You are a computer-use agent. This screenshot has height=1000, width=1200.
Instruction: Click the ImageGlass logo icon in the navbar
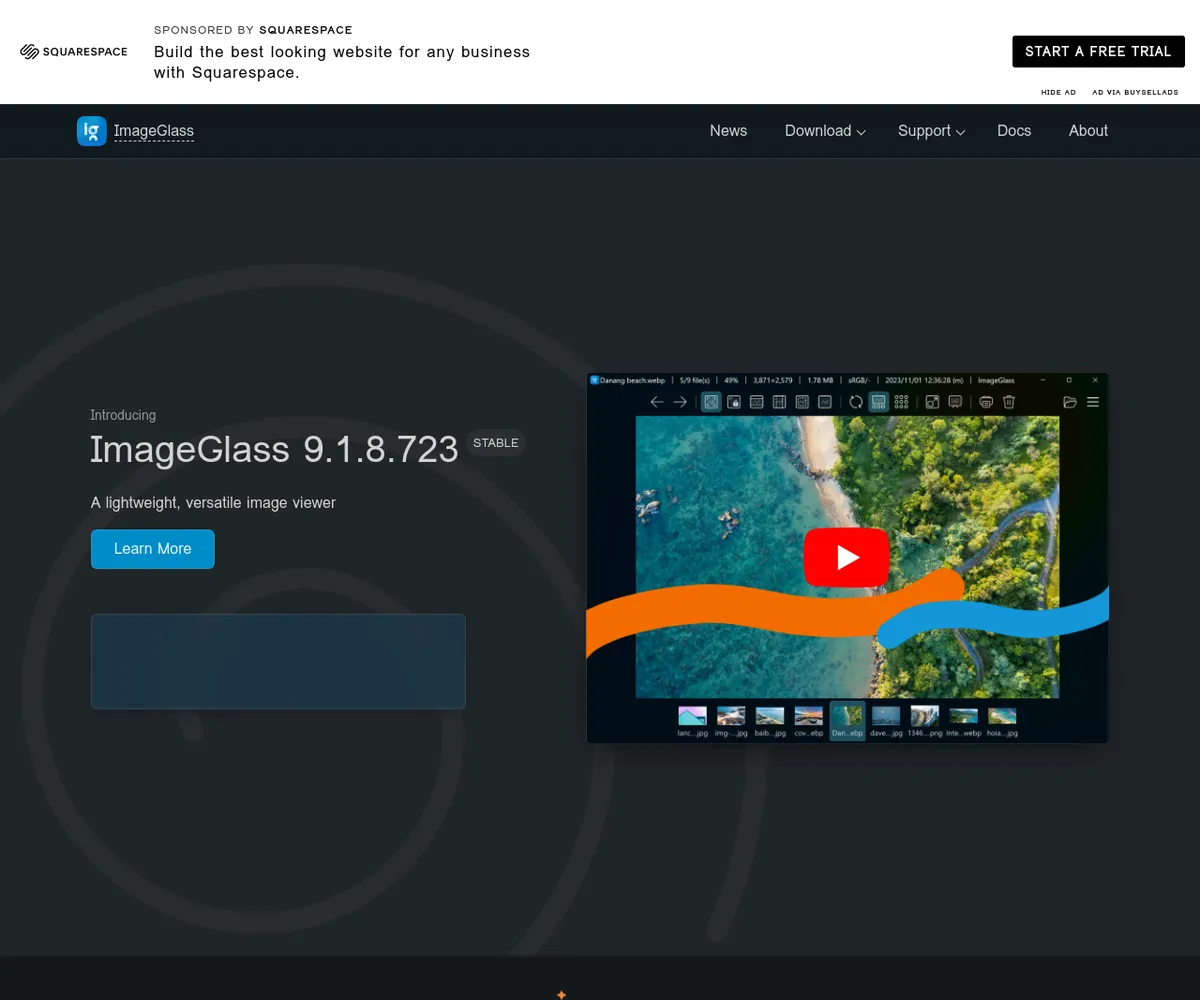tap(92, 131)
